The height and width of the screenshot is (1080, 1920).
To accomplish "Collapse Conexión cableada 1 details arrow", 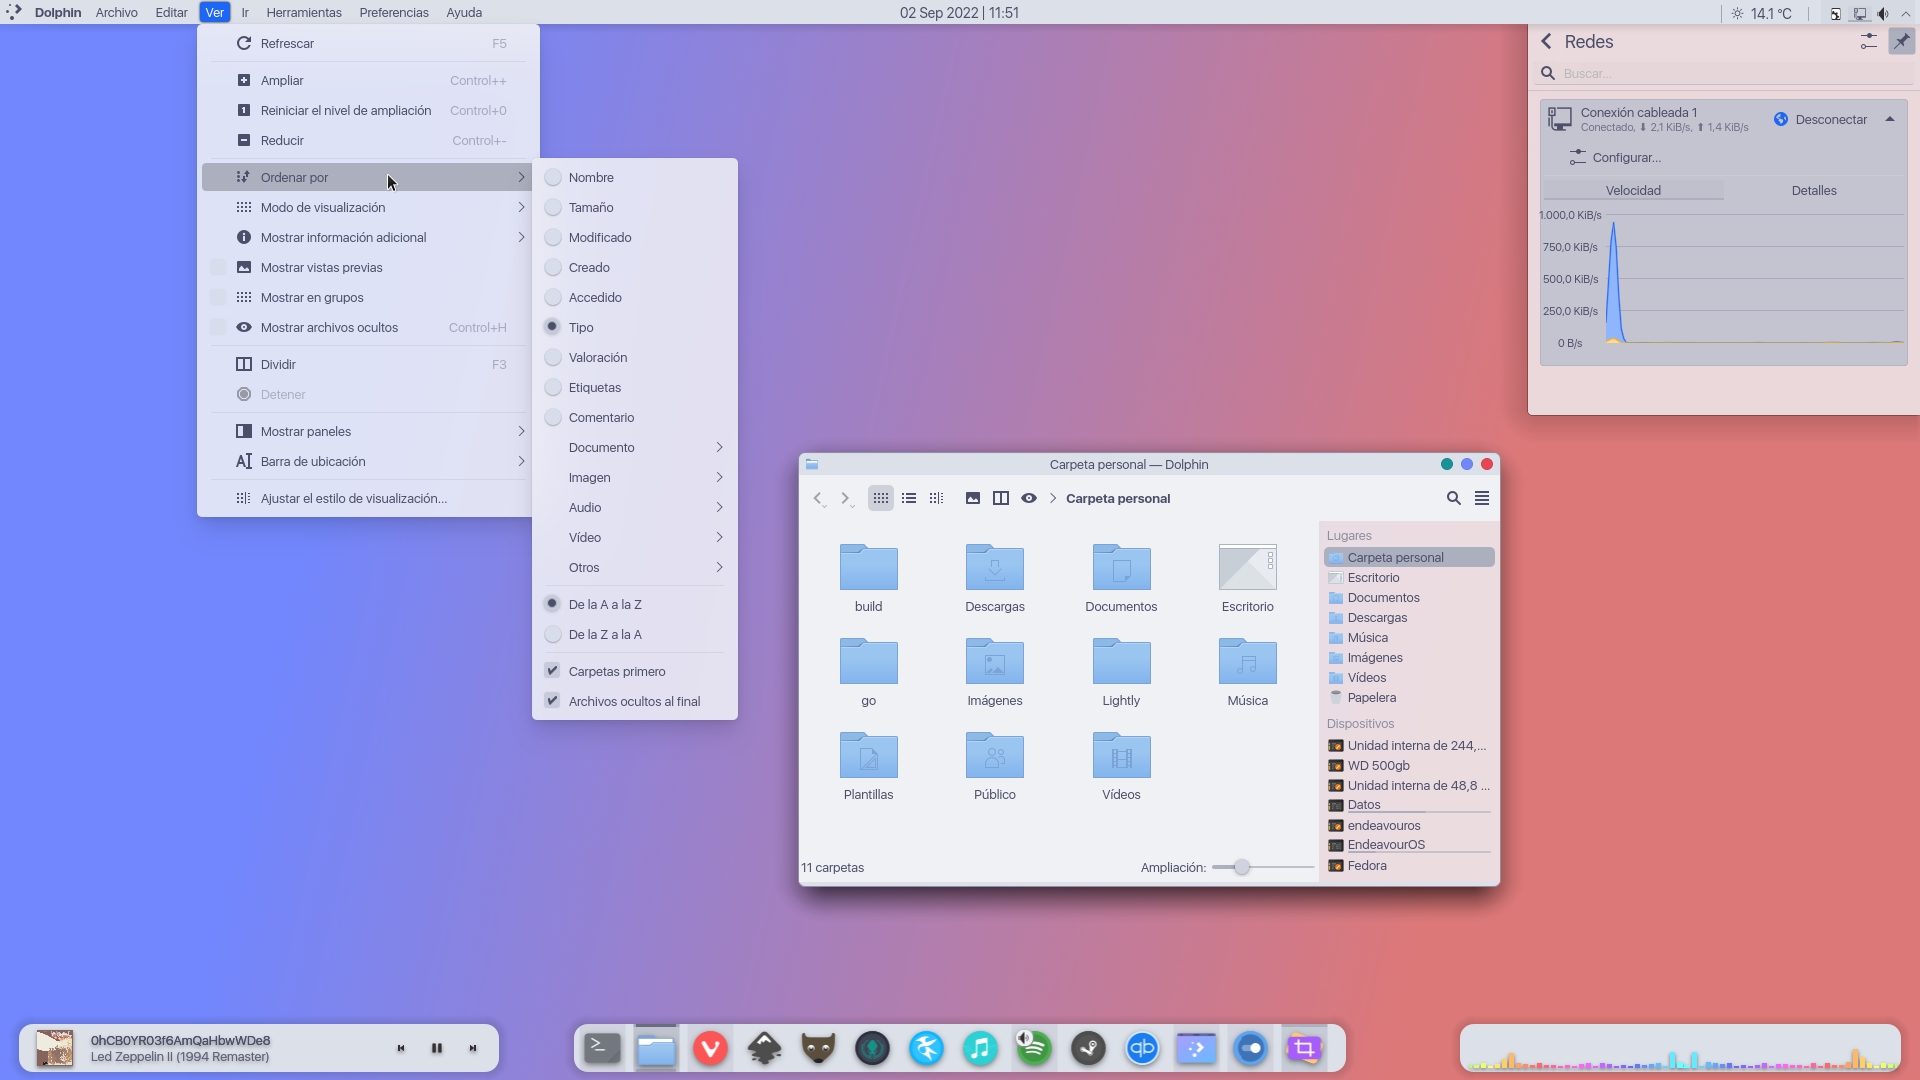I will (x=1890, y=119).
